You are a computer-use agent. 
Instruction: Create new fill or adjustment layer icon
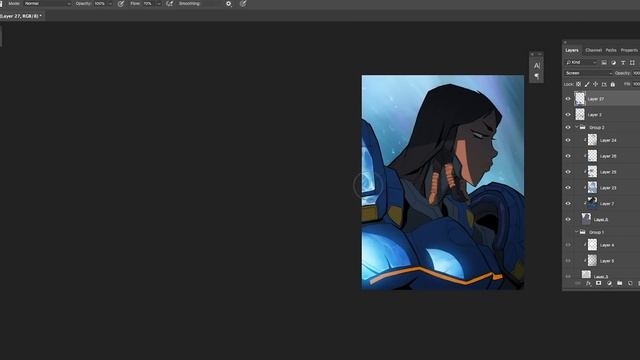609,283
